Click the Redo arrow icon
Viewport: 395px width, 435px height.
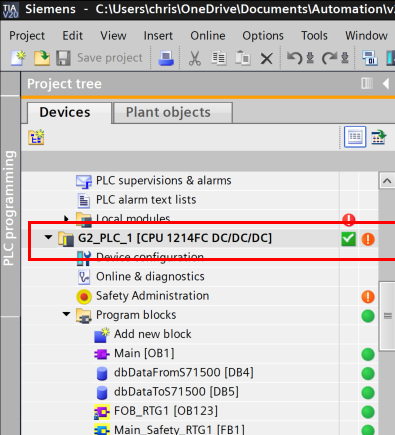pos(329,58)
